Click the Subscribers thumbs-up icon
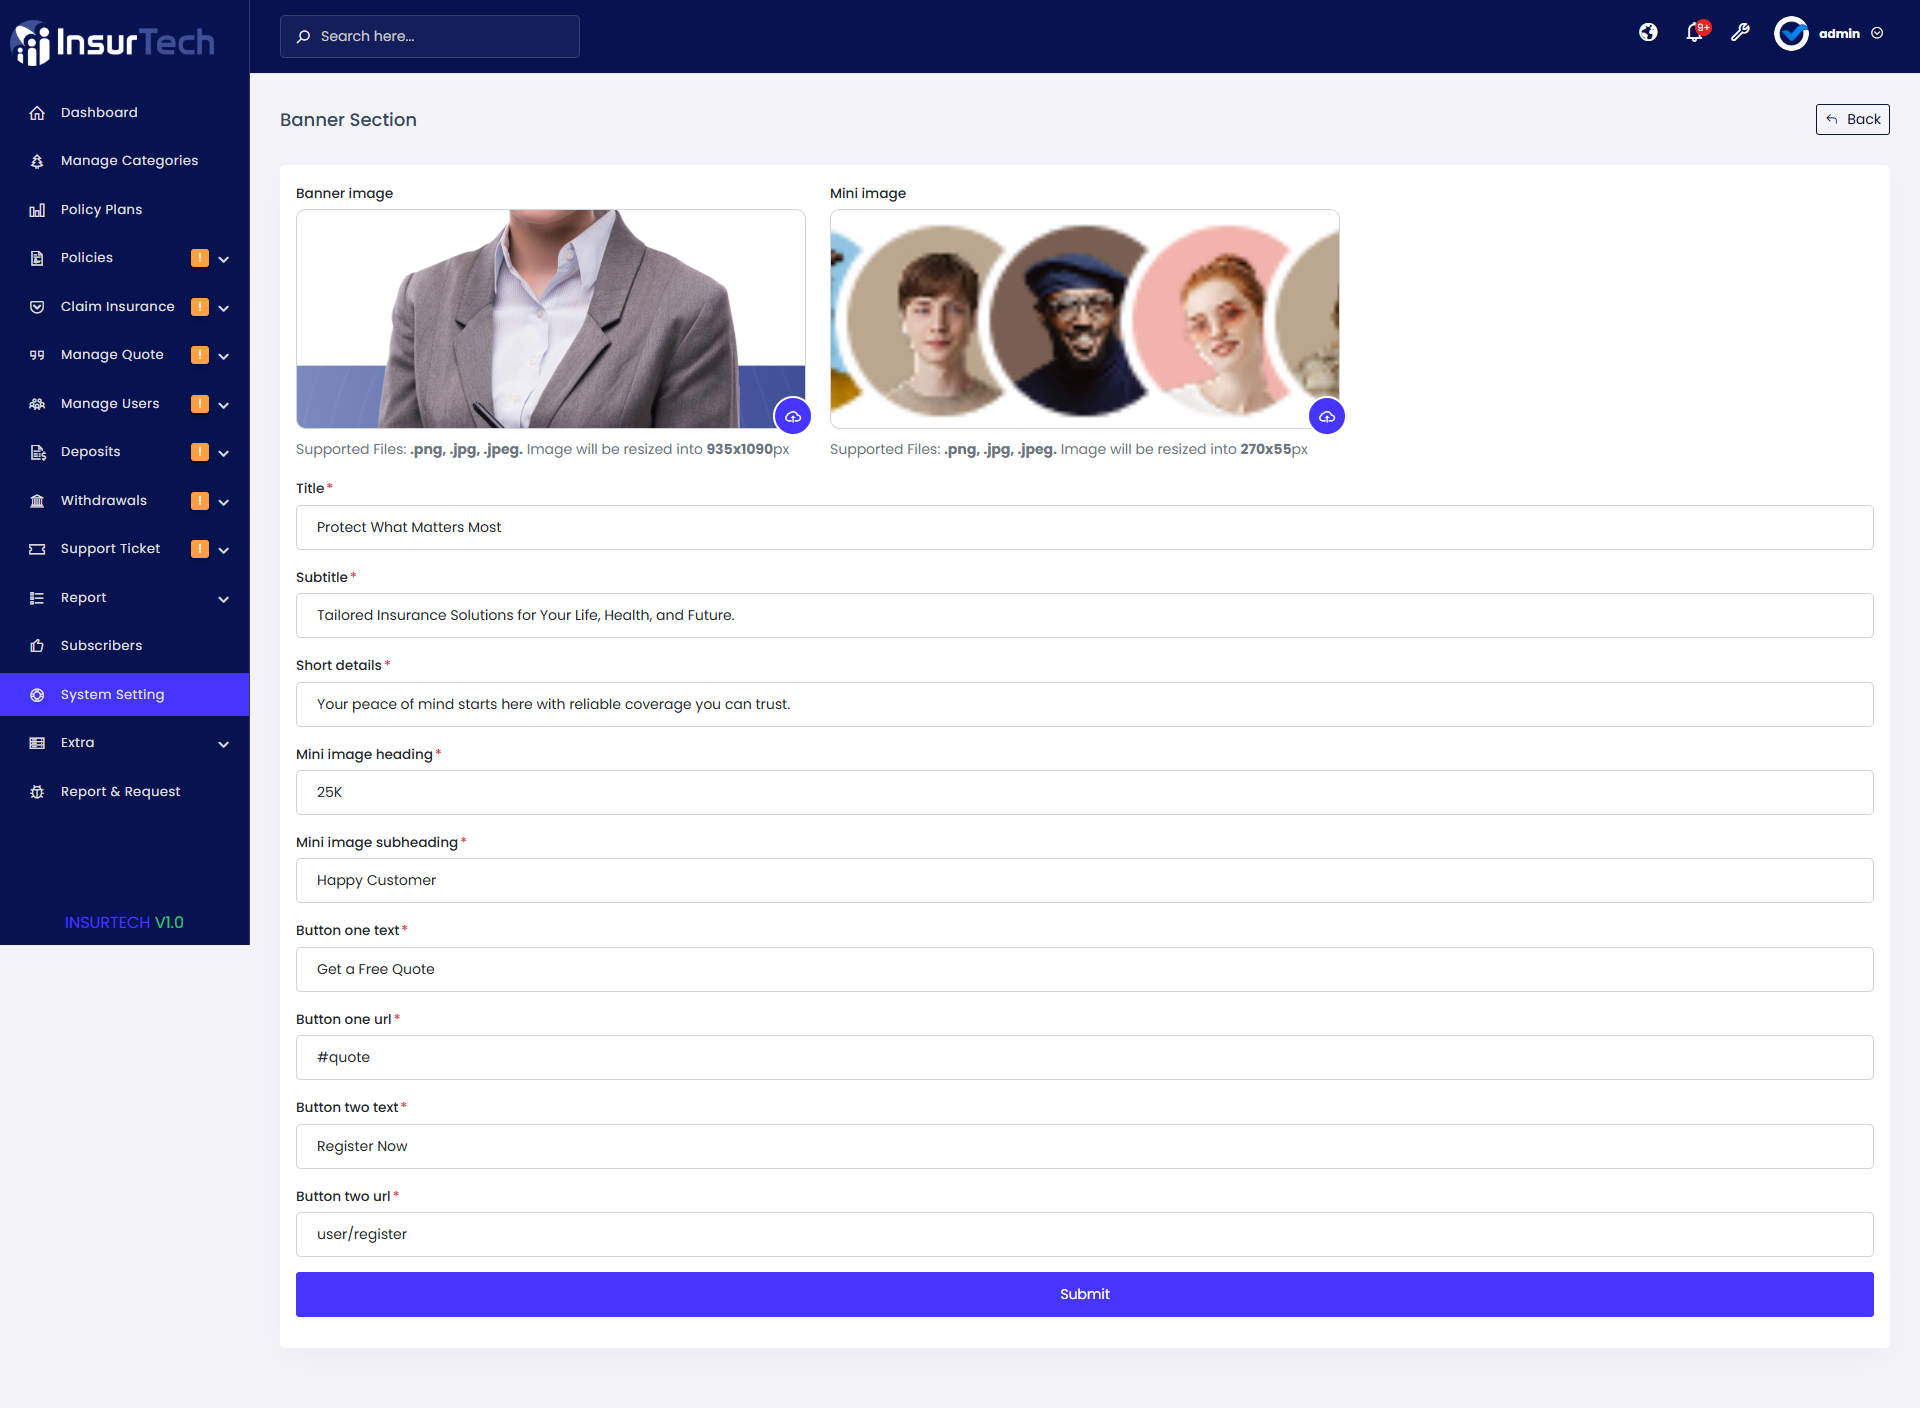Image resolution: width=1920 pixels, height=1408 pixels. 37,646
